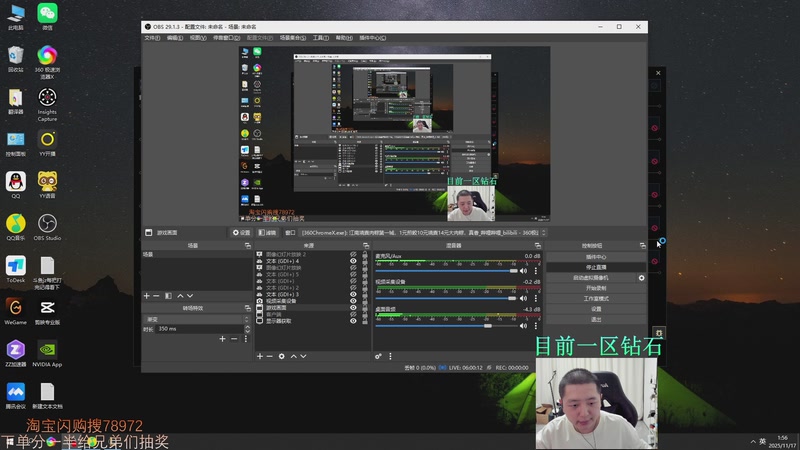This screenshot has height=450, width=800.
Task: Open mixer panel three-dot menu at bottom
Action: [x=390, y=356]
